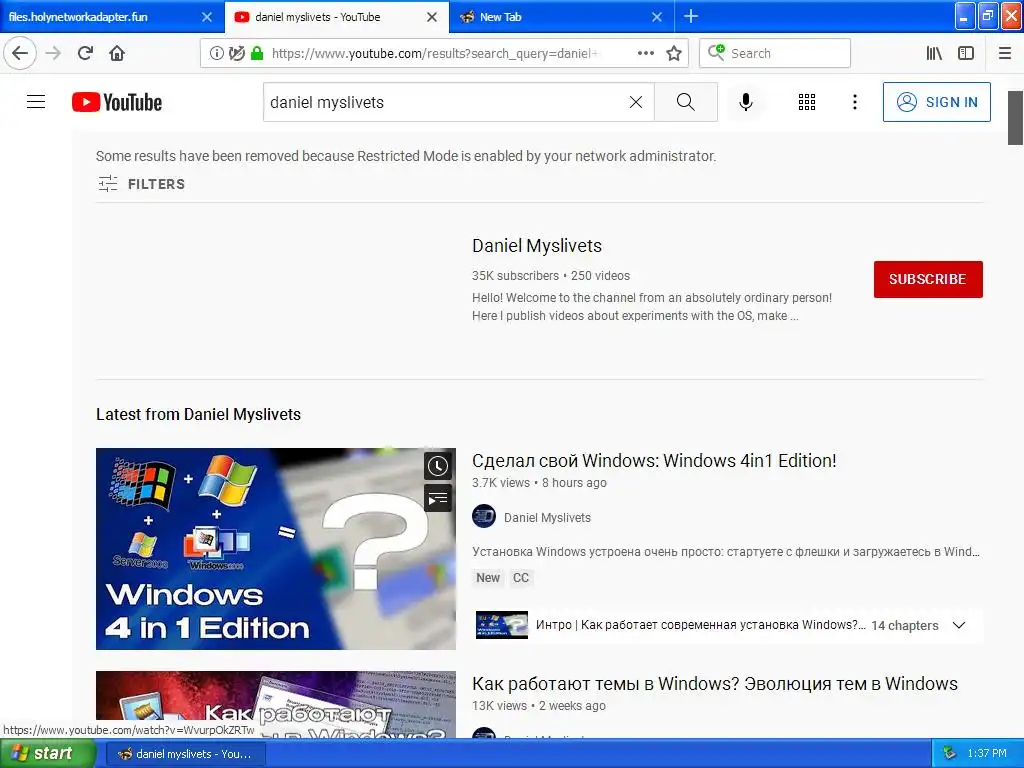The image size is (1024, 768).
Task: Open YouTube settings three-dot menu
Action: coord(855,102)
